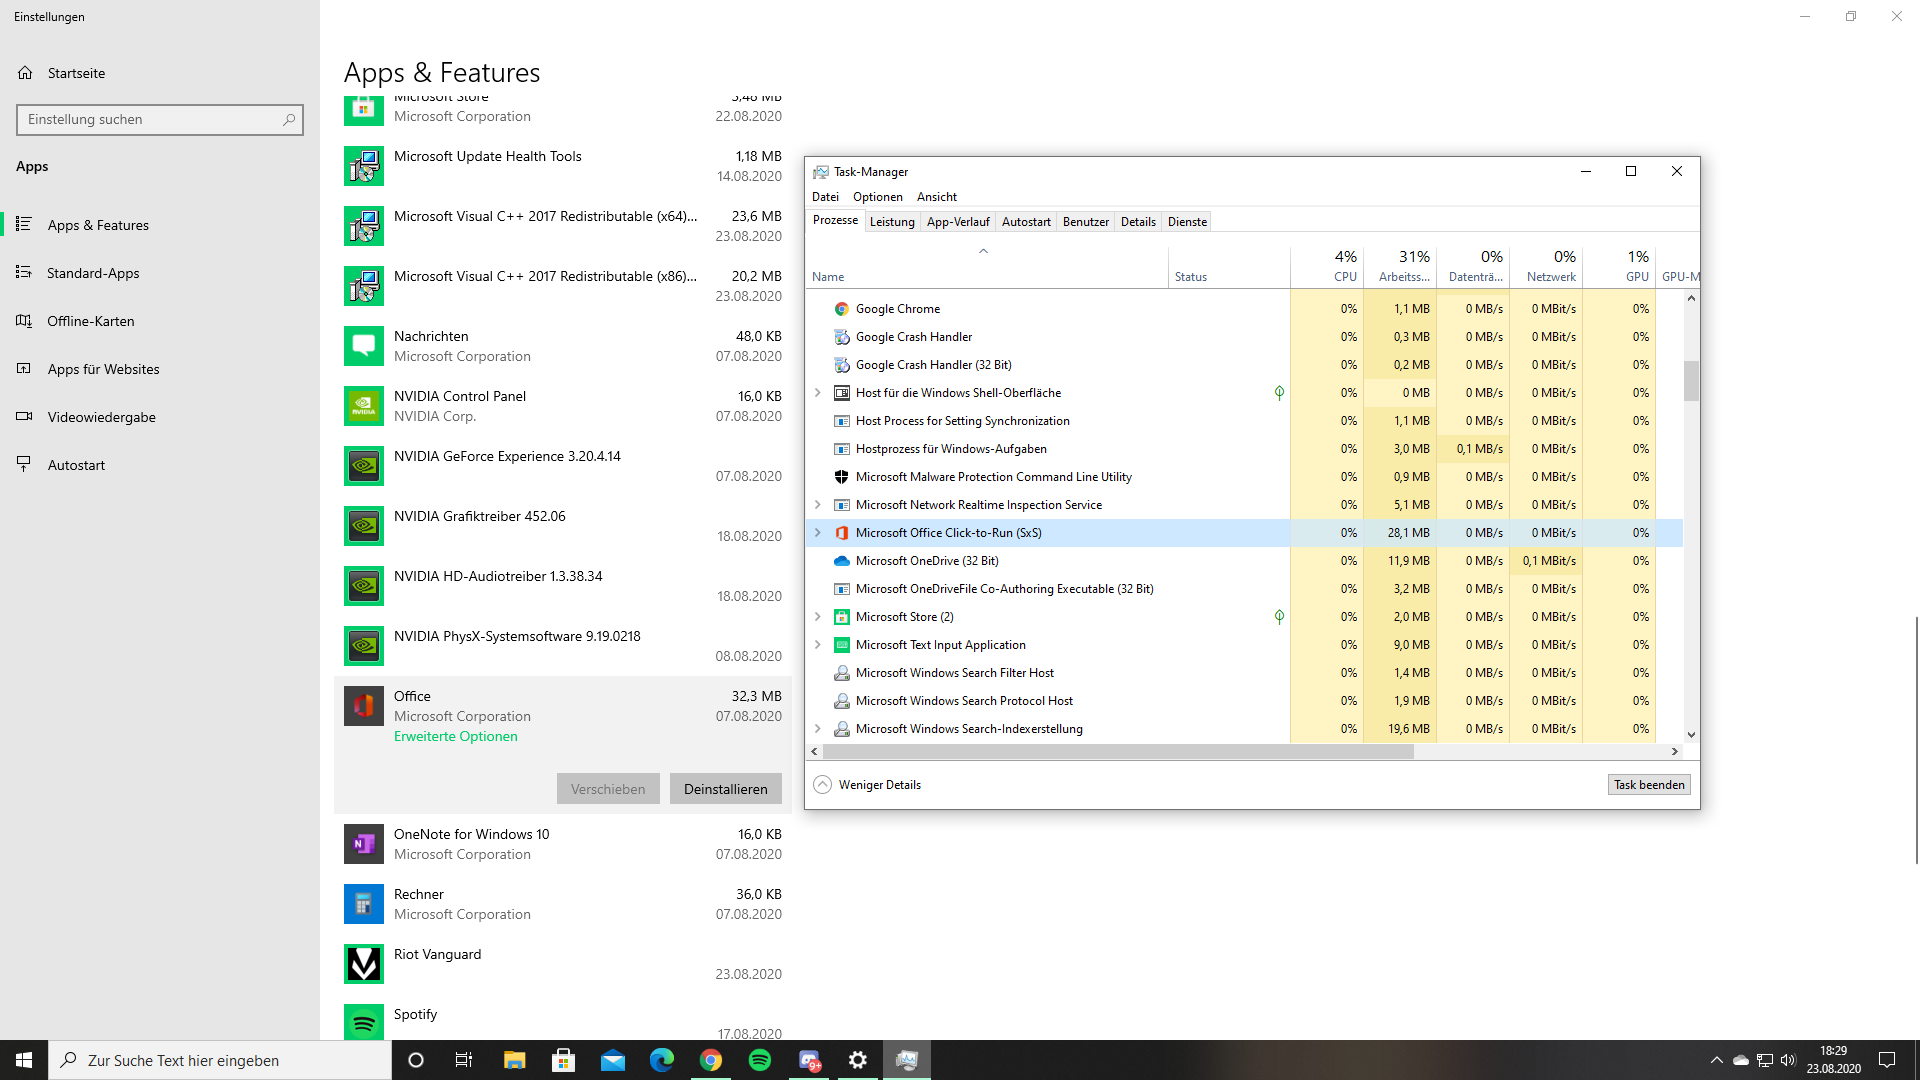Click Erweiterte Optionen for Office
Screen dimensions: 1920x1080
point(455,736)
